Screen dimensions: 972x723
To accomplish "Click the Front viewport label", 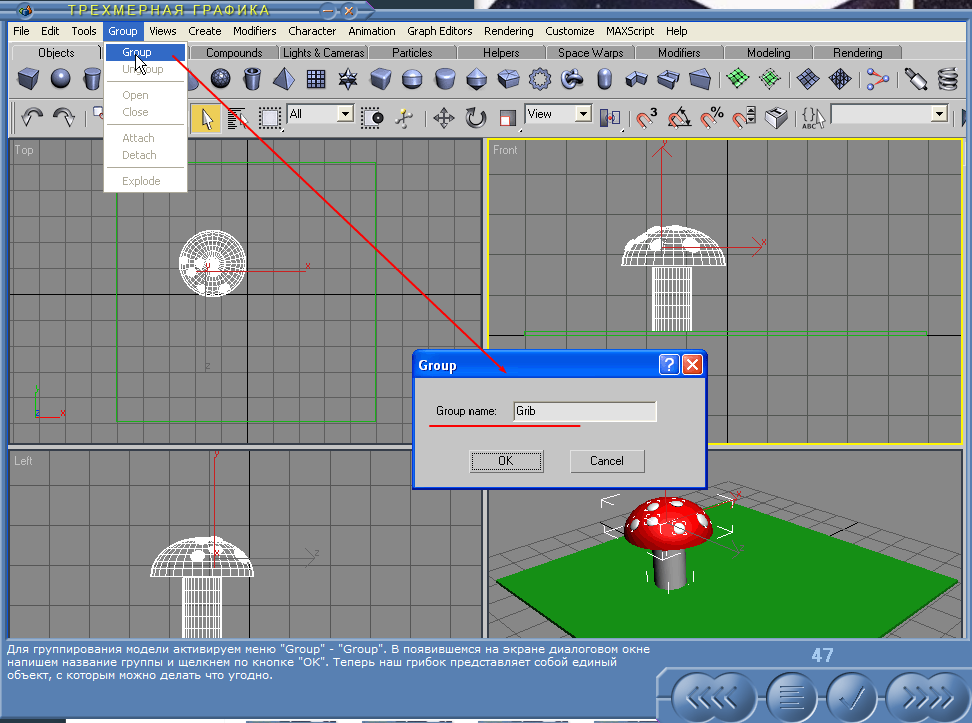I will [x=505, y=150].
